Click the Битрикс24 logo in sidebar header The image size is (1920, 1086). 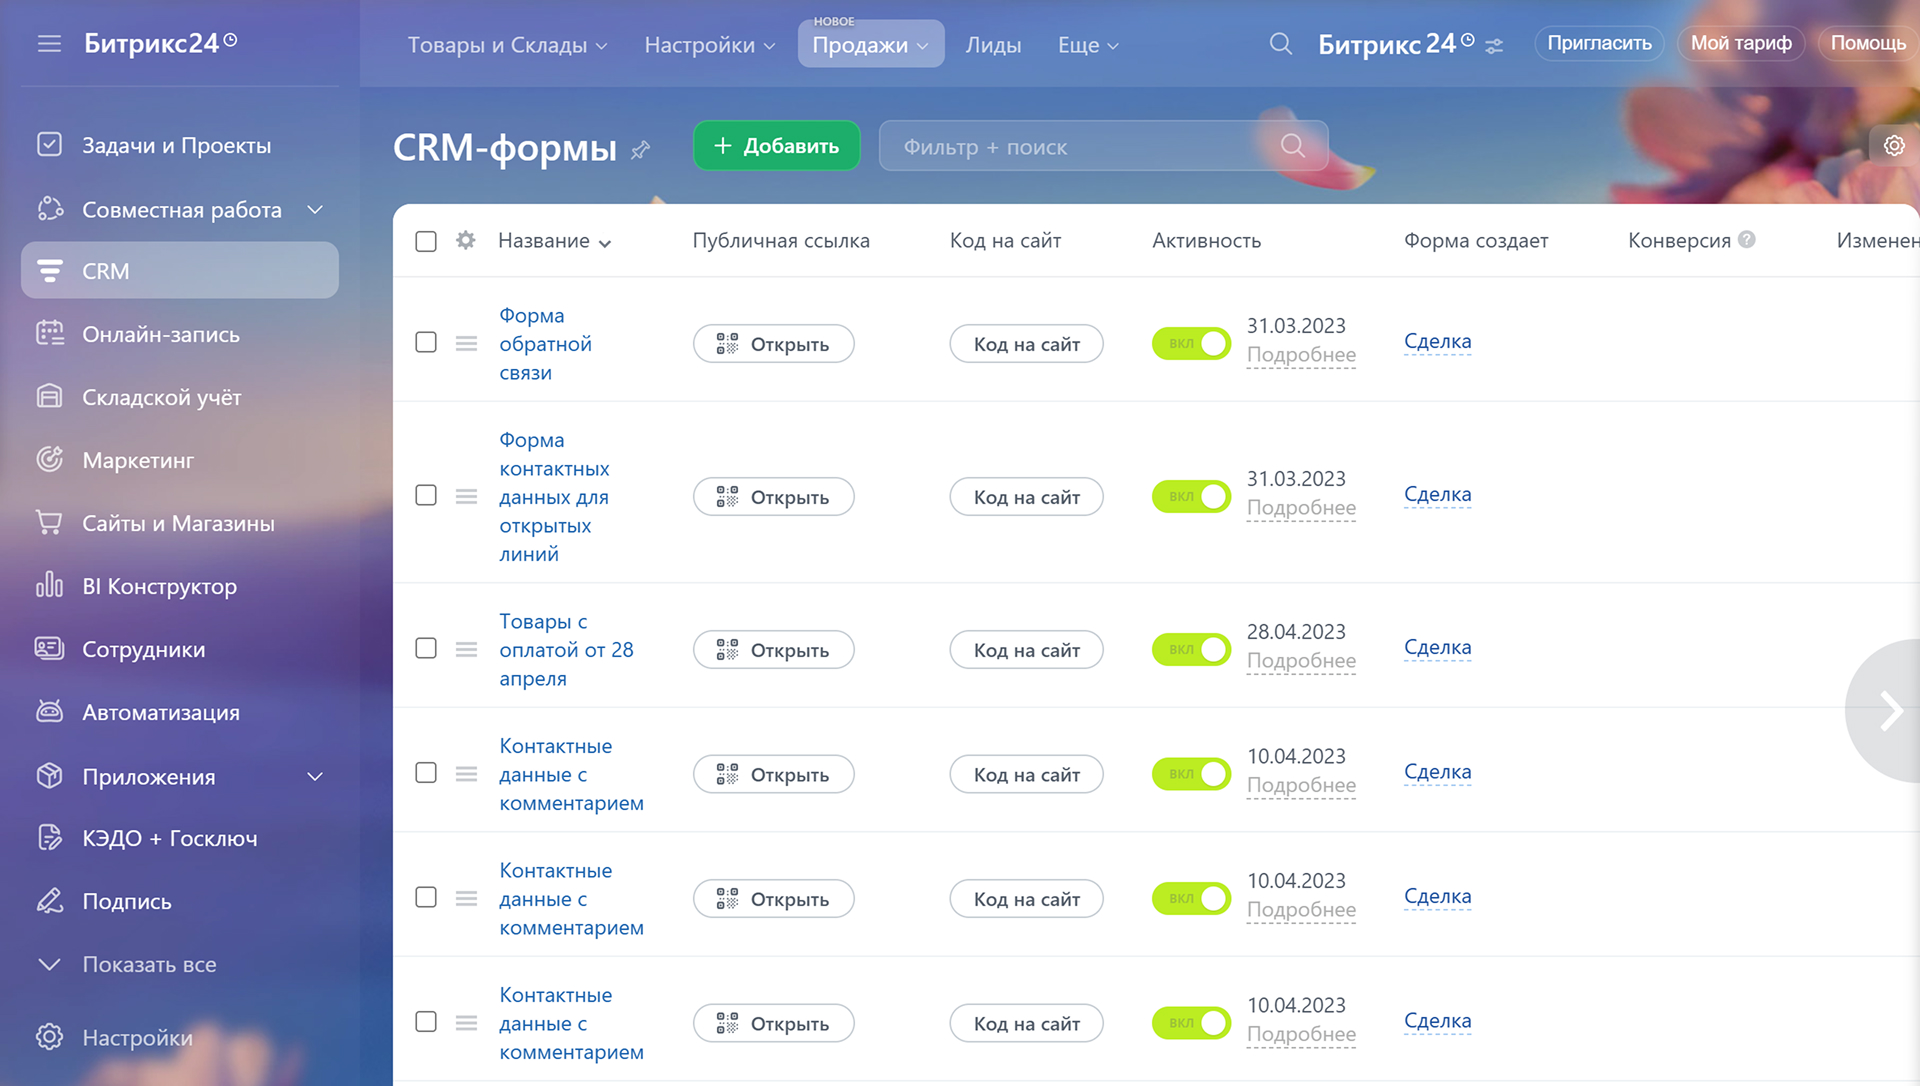tap(160, 43)
